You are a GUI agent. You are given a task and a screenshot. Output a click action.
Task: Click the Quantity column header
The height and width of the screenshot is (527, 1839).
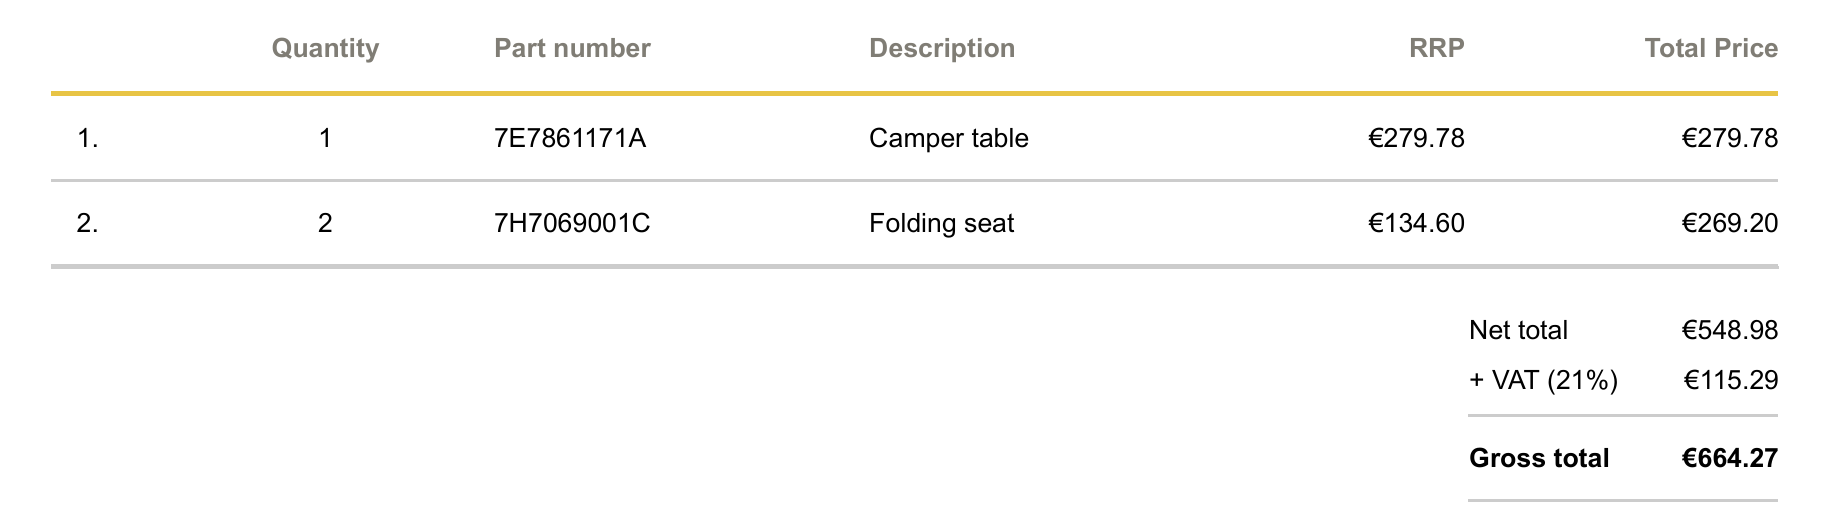point(325,49)
